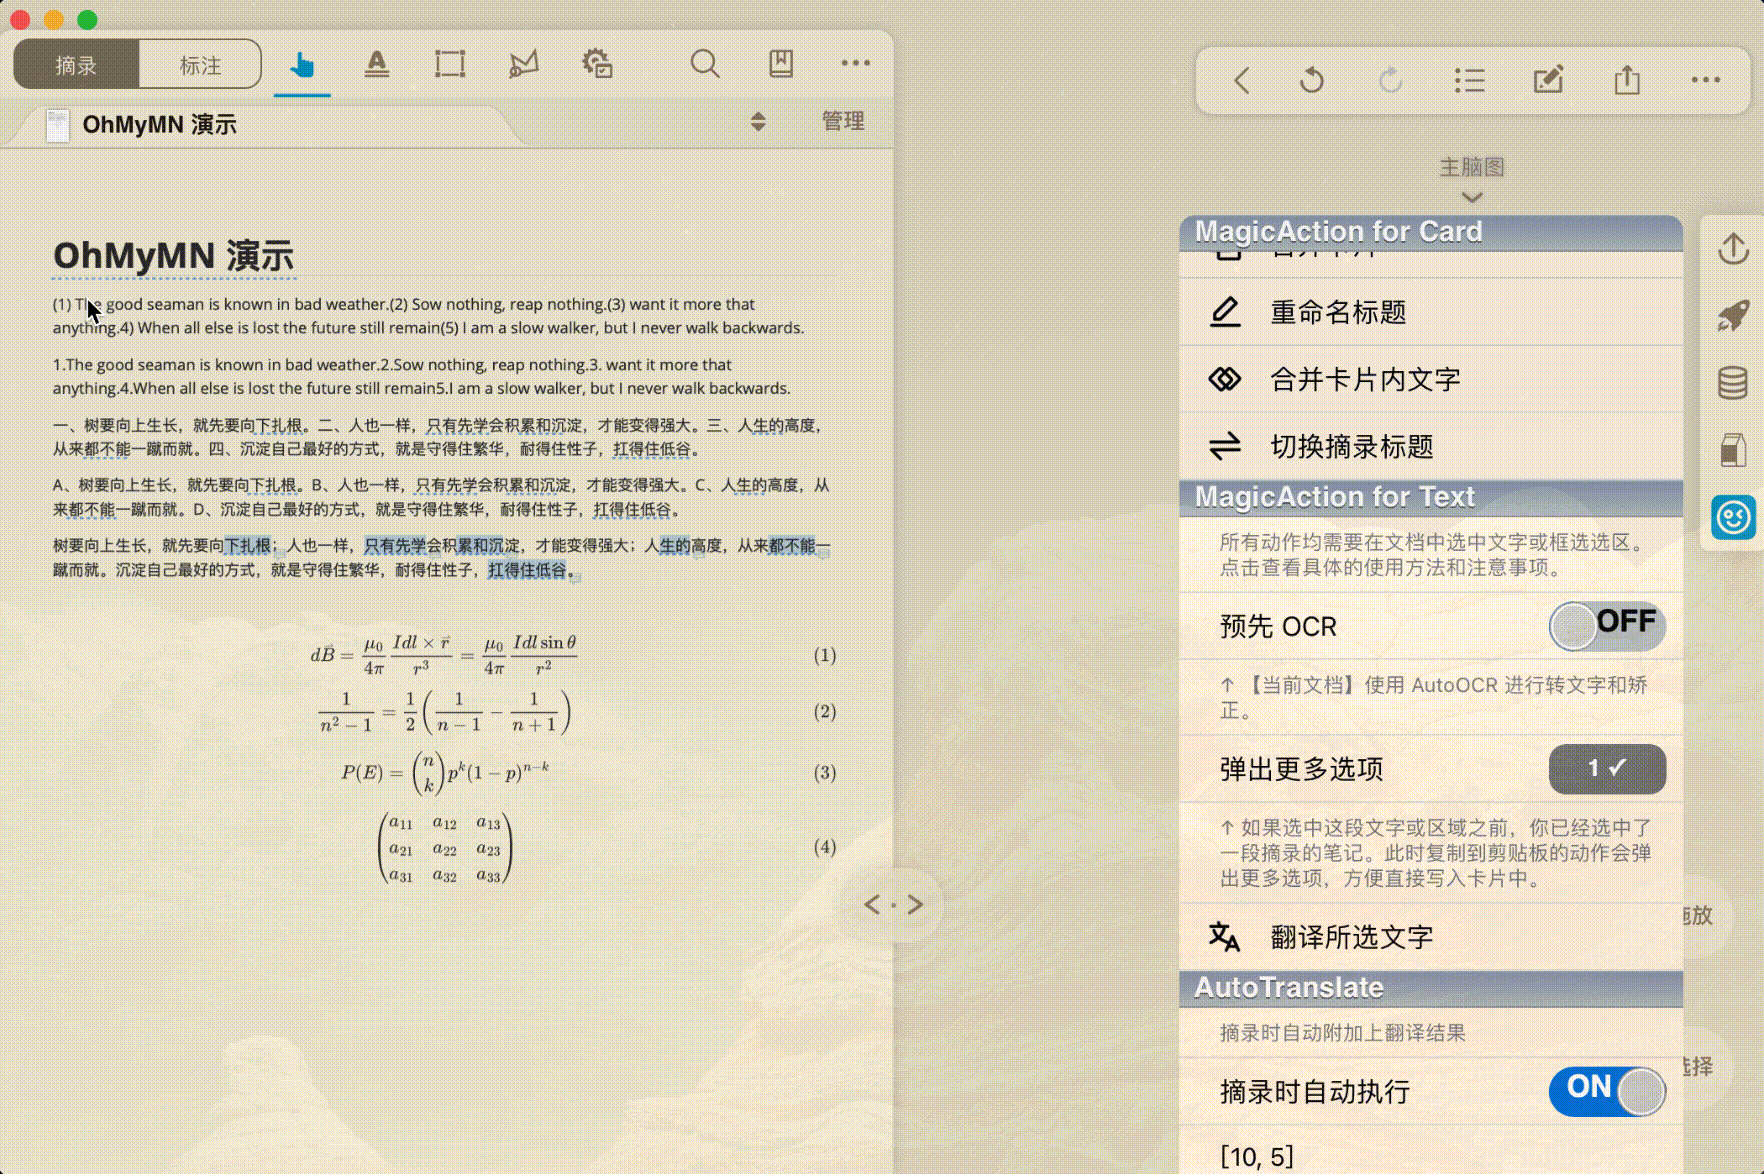Open the gear tool settings icon
The width and height of the screenshot is (1764, 1174).
click(x=597, y=65)
